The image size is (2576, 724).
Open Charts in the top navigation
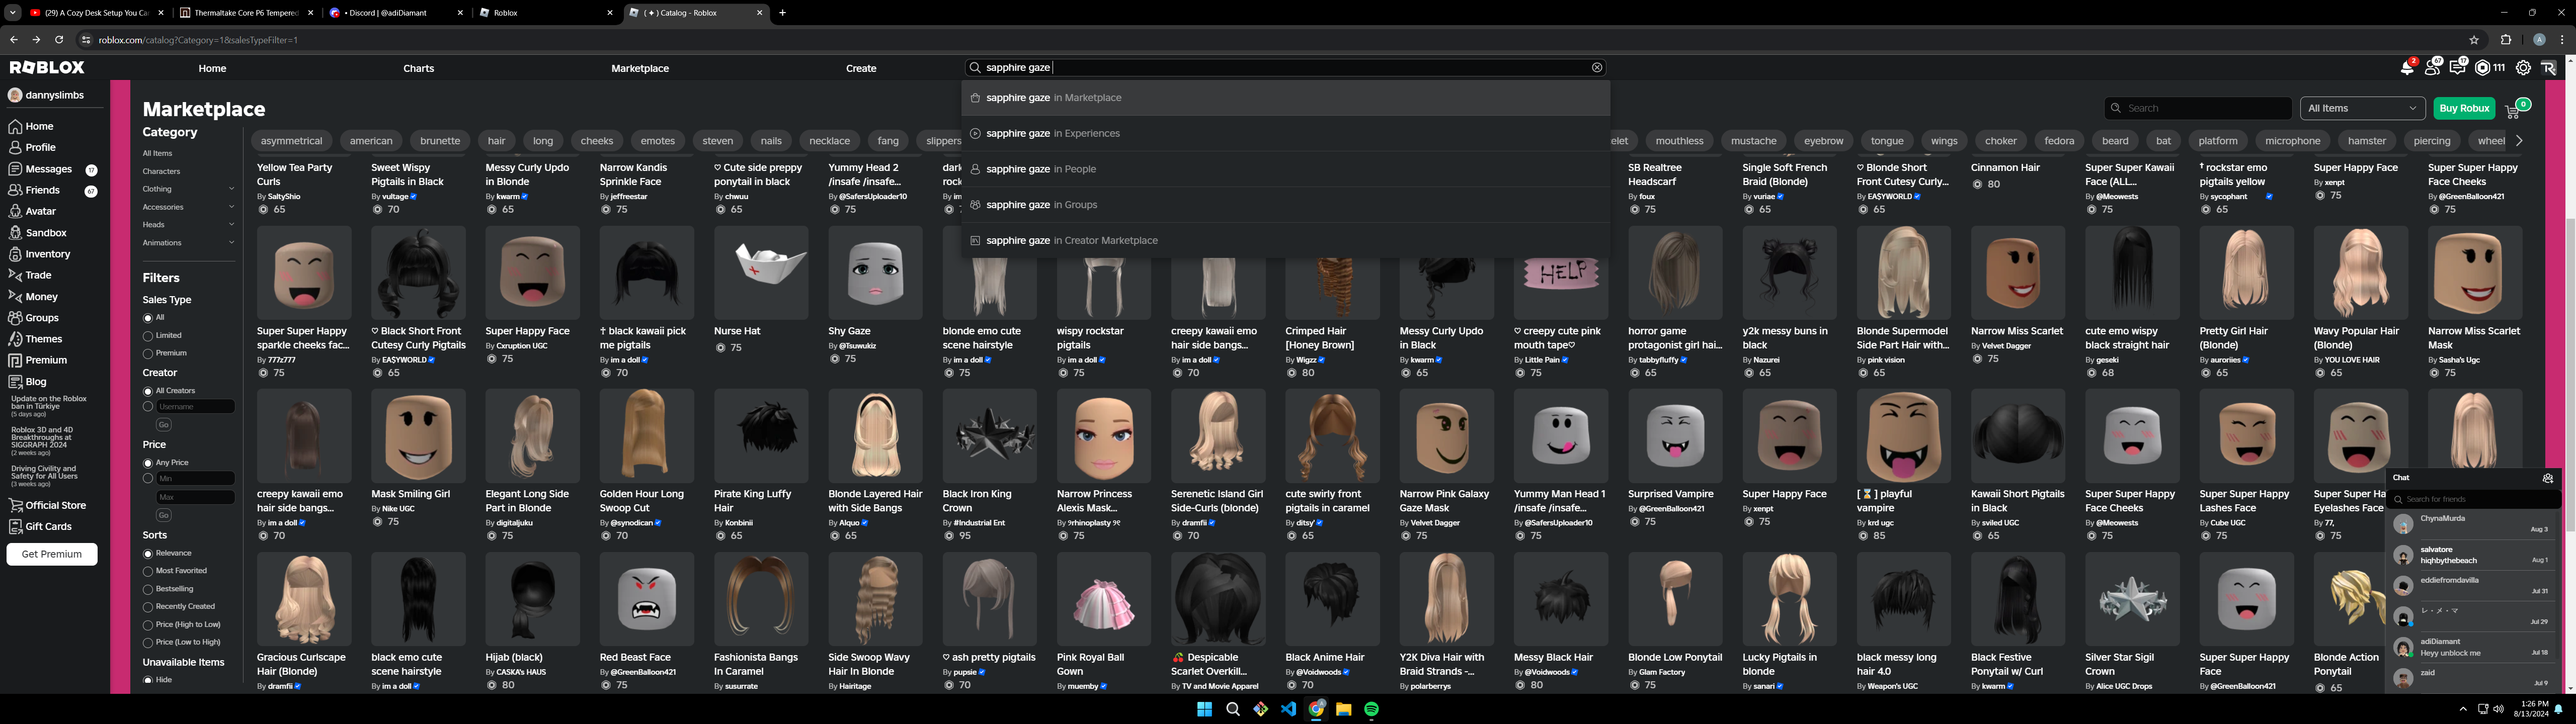pos(418,68)
